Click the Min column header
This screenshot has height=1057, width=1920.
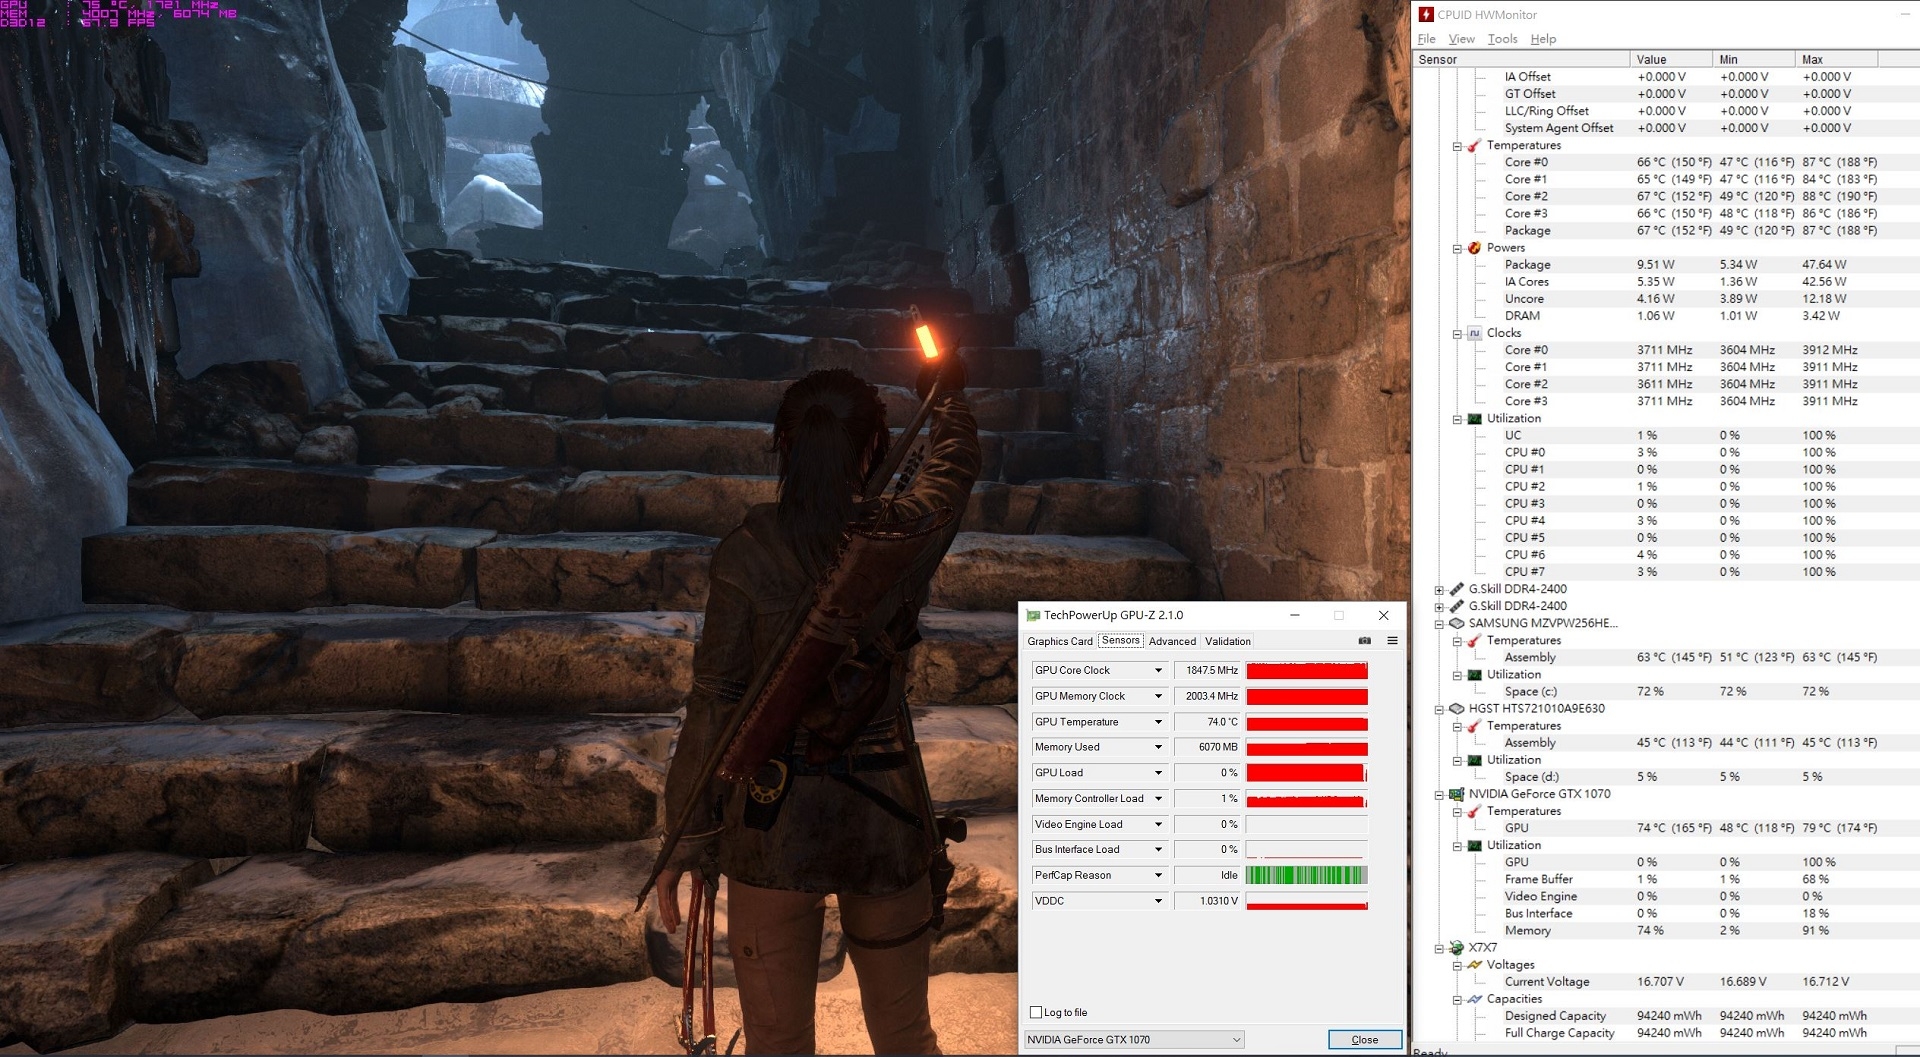point(1754,60)
